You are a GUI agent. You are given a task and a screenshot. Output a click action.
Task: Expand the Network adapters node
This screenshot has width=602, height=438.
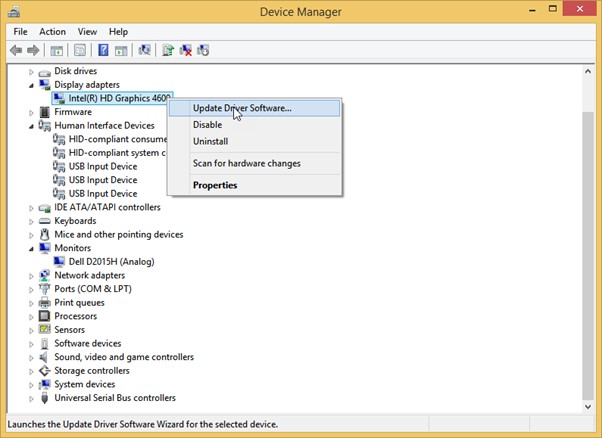tap(31, 276)
